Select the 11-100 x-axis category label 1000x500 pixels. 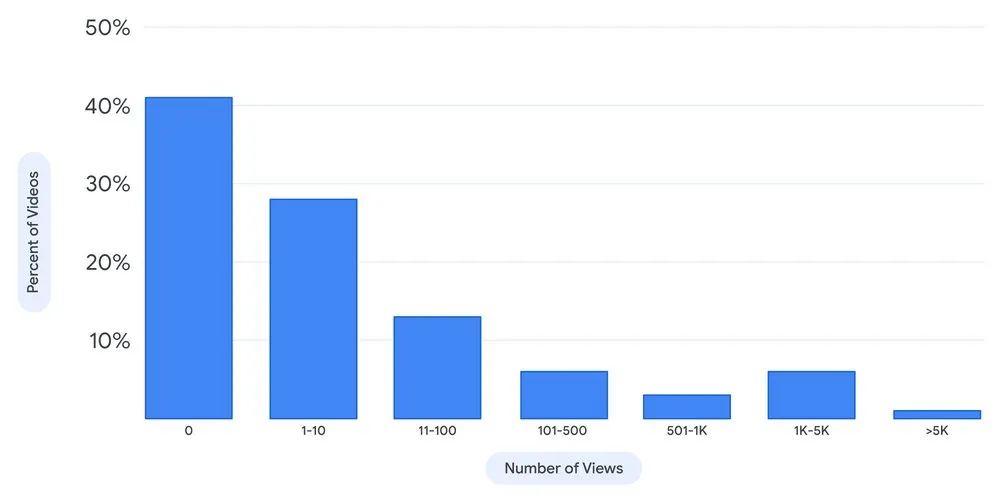437,432
